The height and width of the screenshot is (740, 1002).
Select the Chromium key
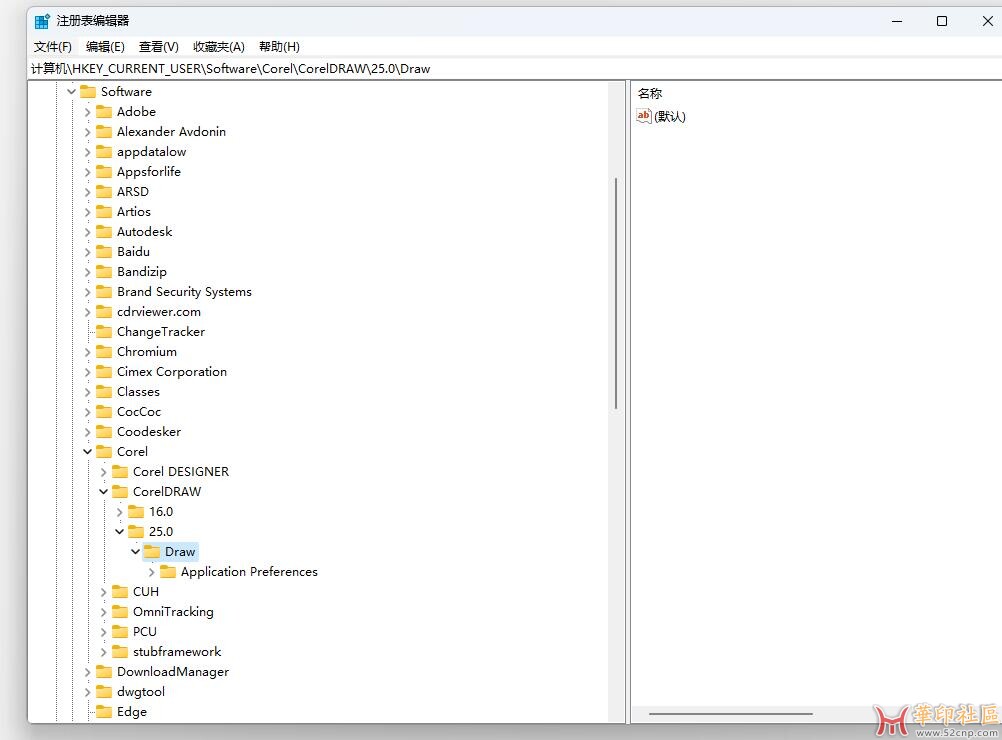[x=146, y=351]
